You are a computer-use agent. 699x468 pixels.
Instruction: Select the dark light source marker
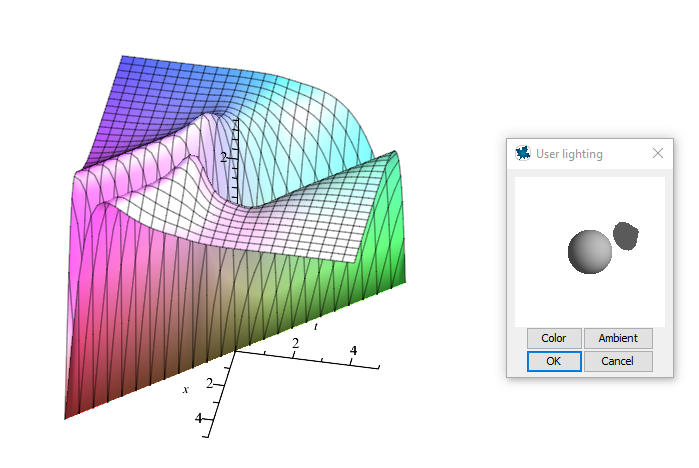(x=626, y=235)
